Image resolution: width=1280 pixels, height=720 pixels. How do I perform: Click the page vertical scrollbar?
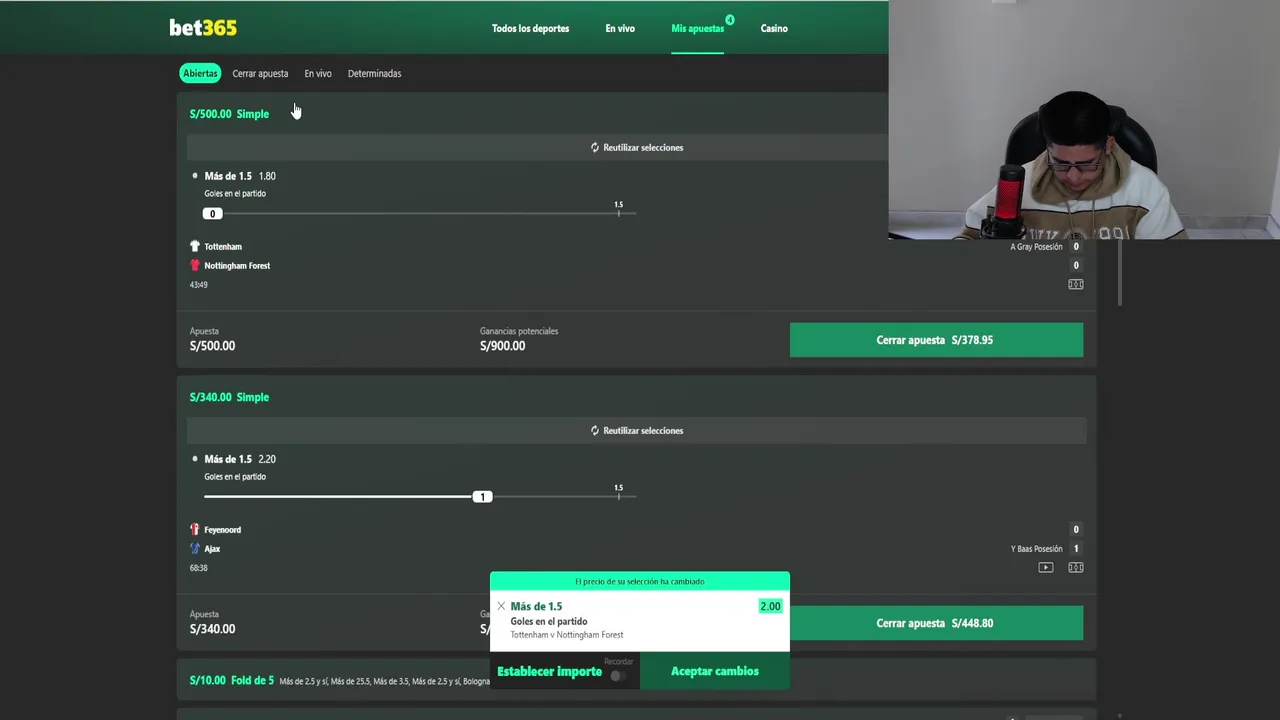1119,272
